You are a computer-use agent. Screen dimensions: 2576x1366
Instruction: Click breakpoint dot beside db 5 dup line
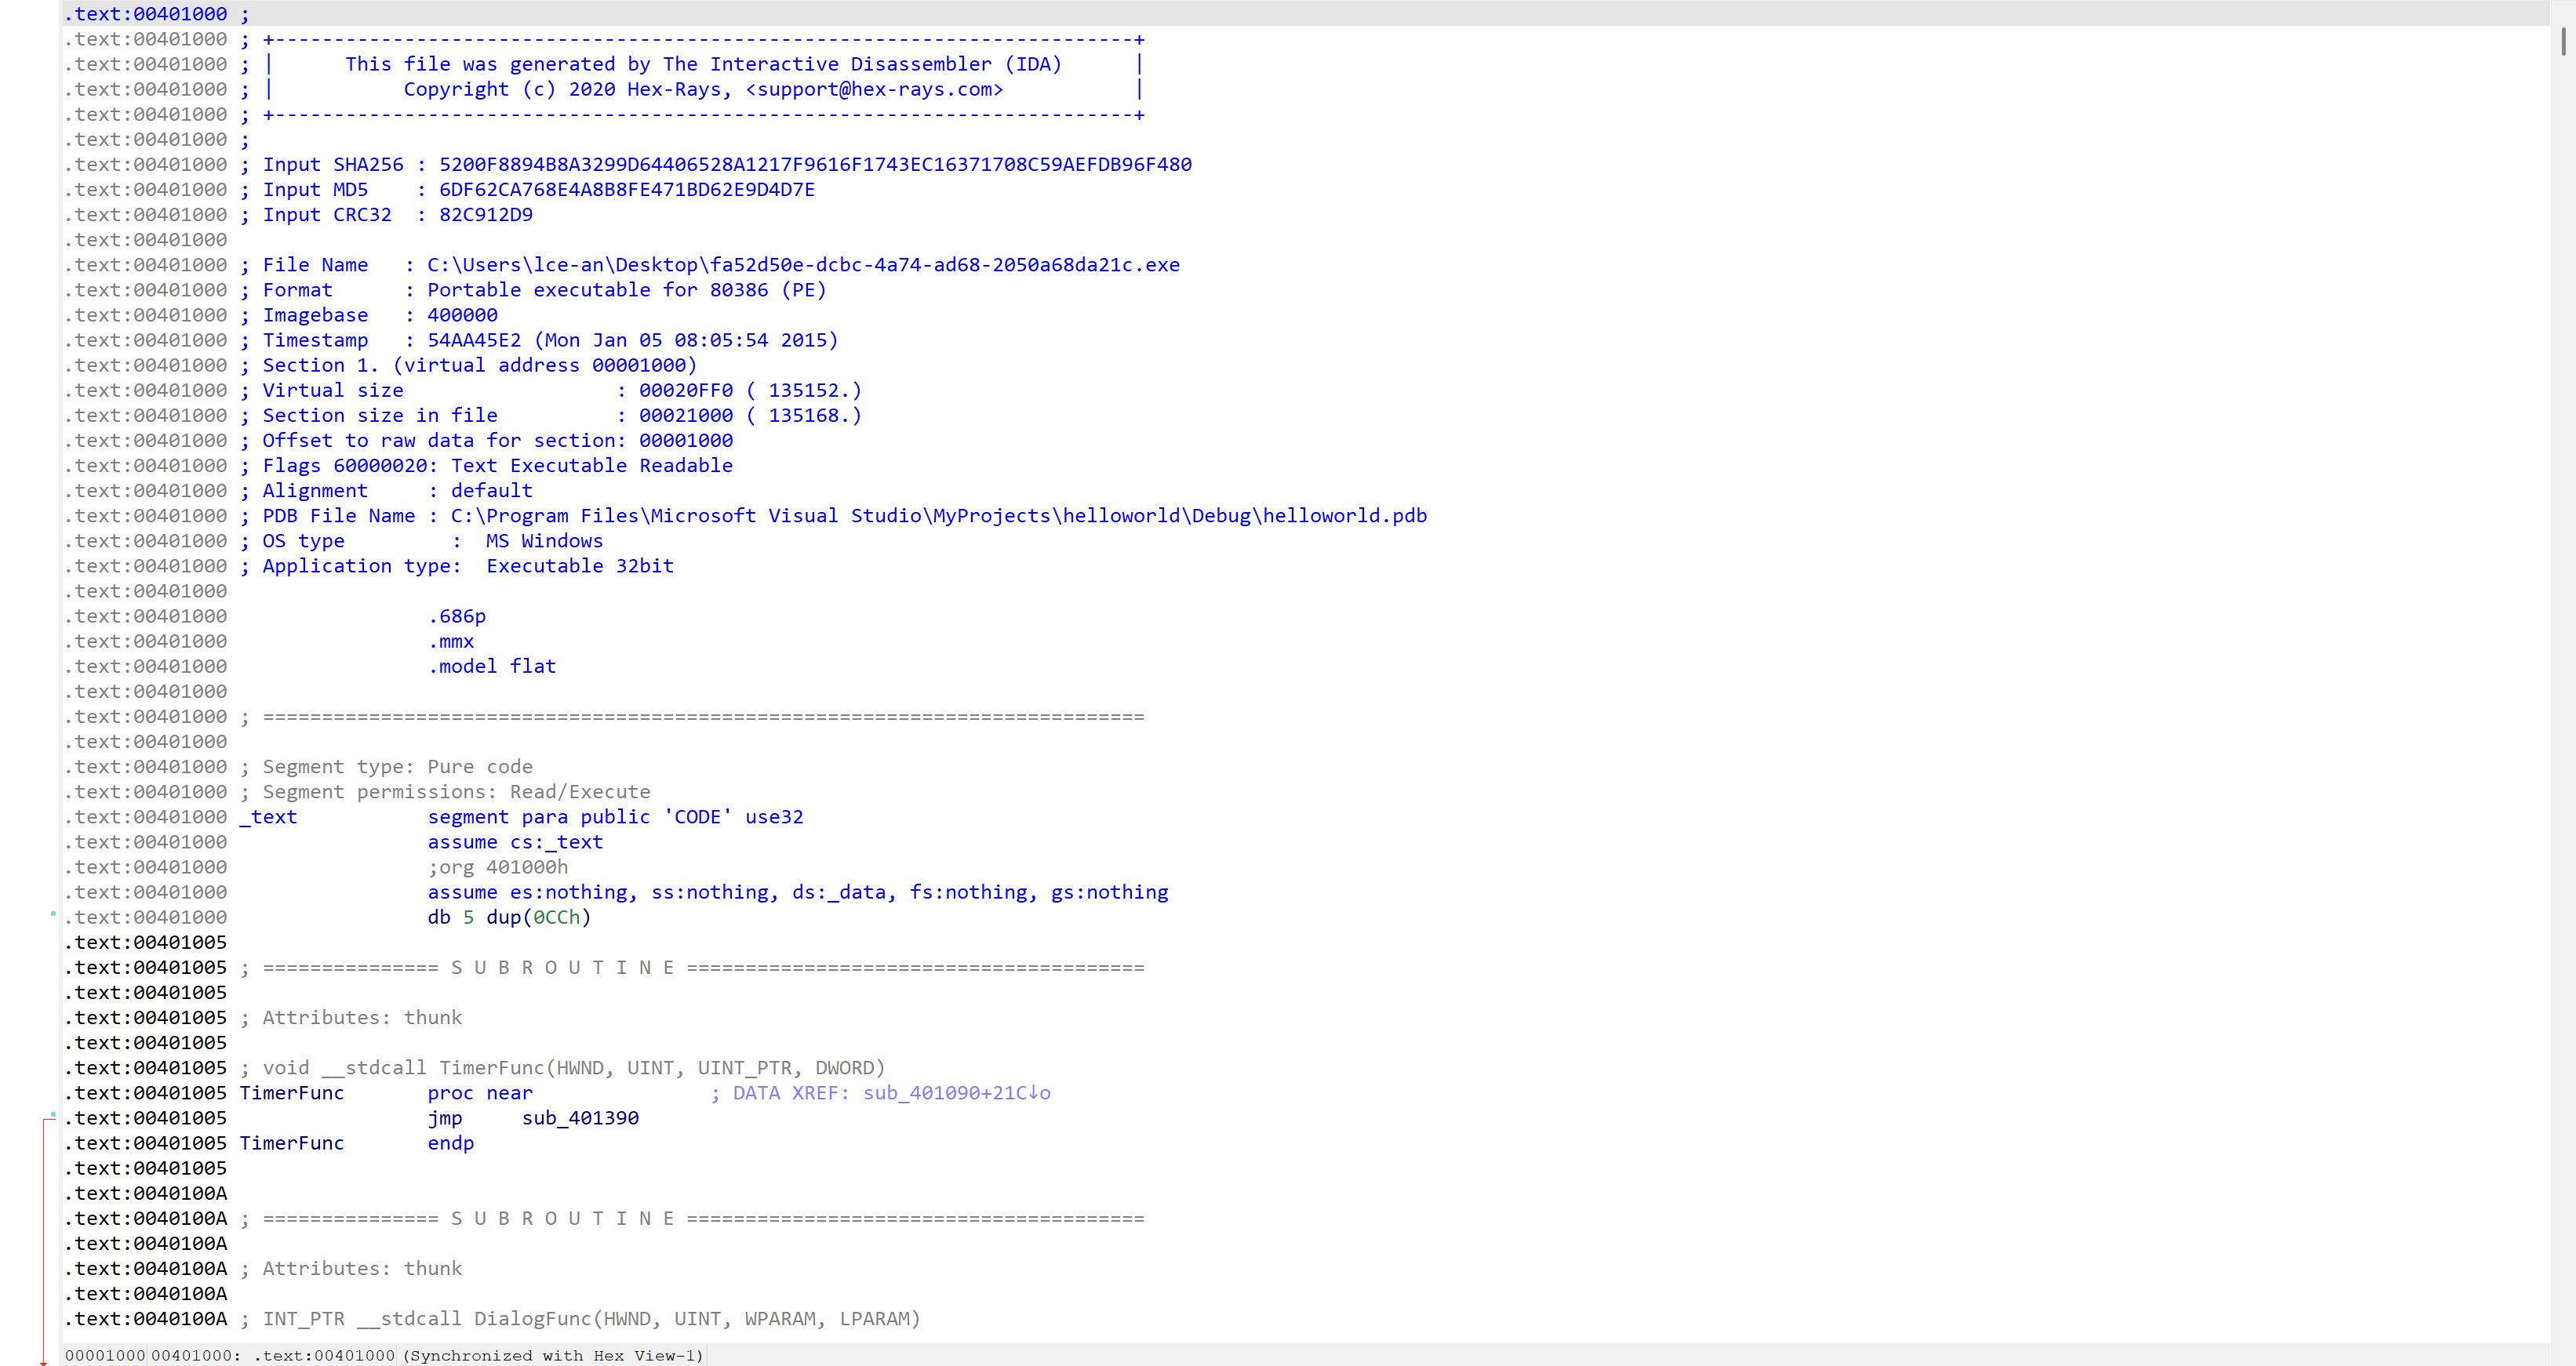(53, 913)
